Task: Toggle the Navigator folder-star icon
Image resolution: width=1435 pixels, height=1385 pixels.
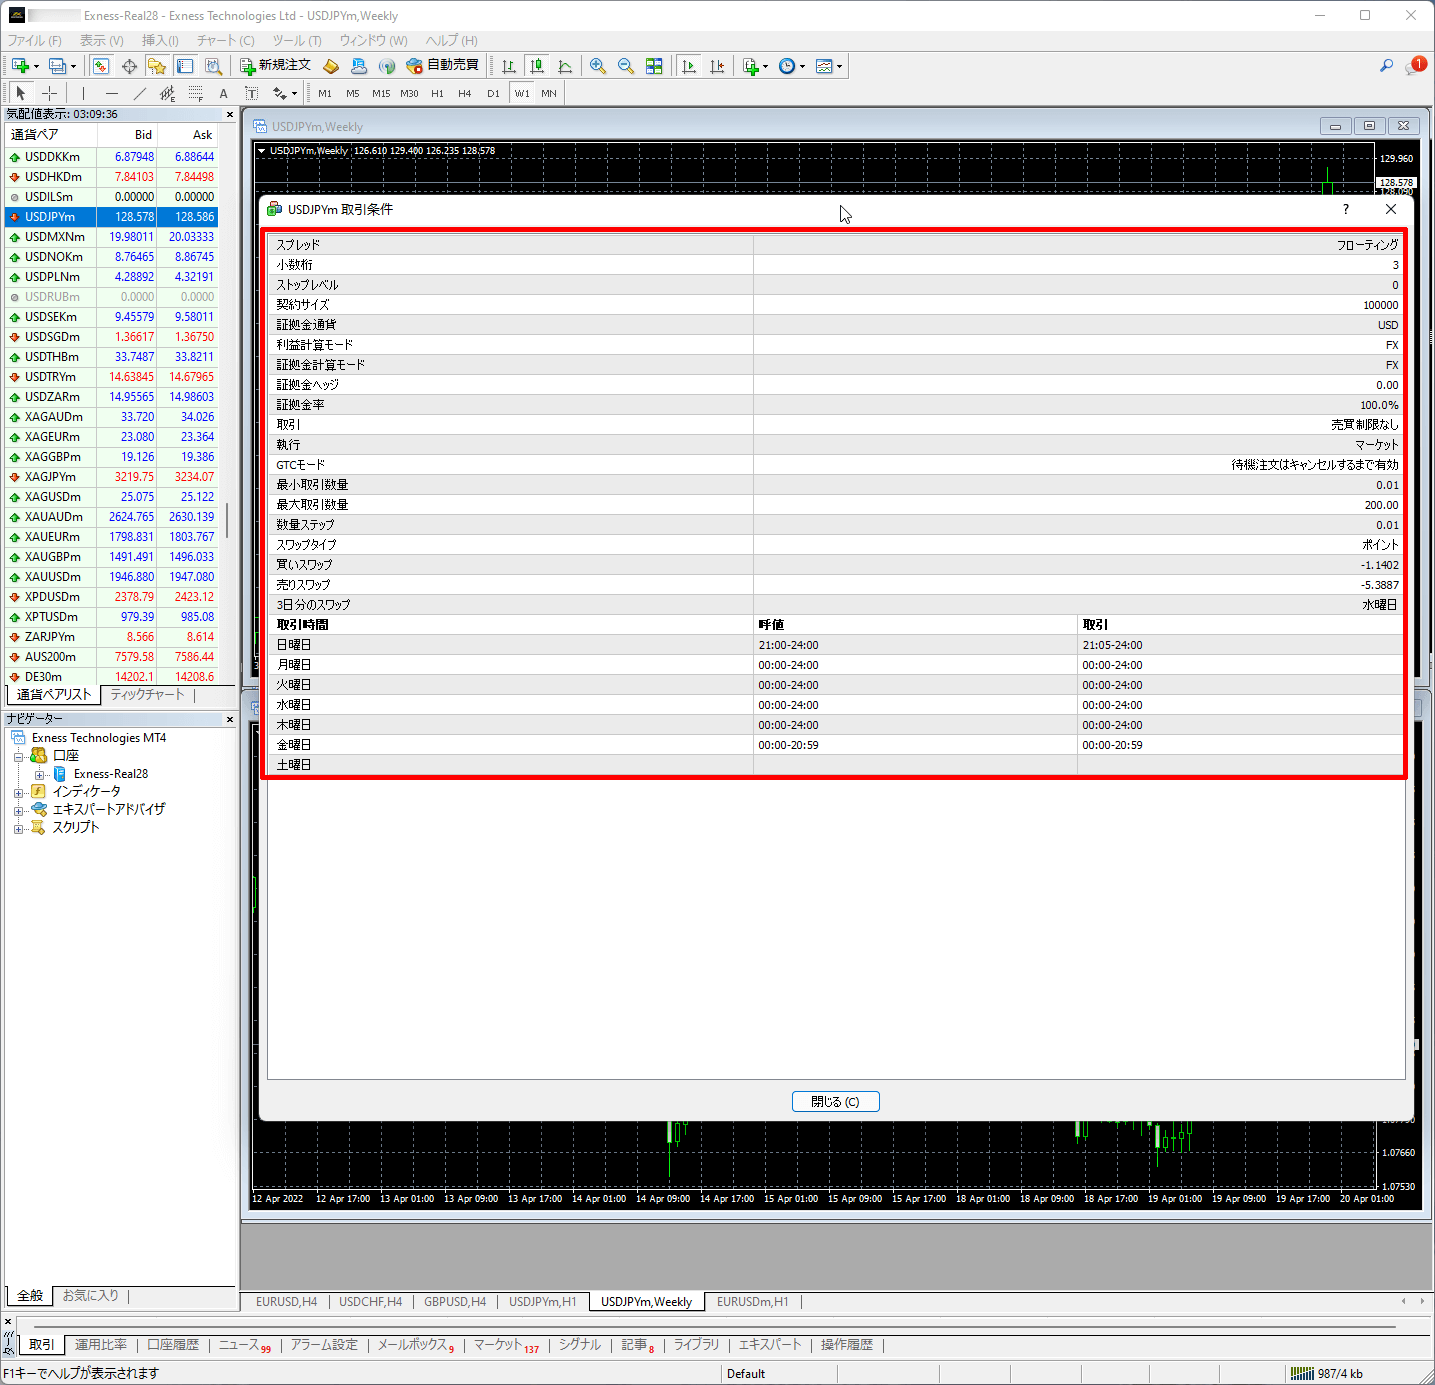Action: pos(157,66)
